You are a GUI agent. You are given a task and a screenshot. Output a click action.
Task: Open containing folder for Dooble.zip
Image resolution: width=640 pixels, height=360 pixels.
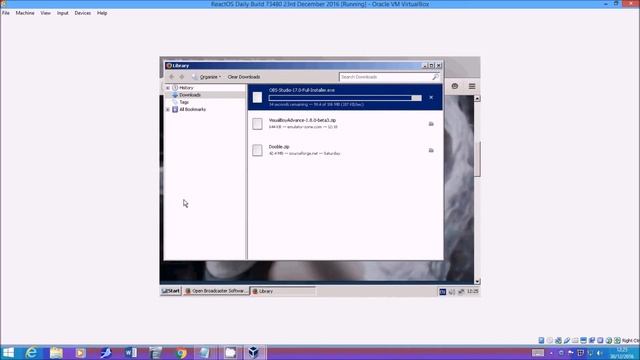pyautogui.click(x=431, y=150)
